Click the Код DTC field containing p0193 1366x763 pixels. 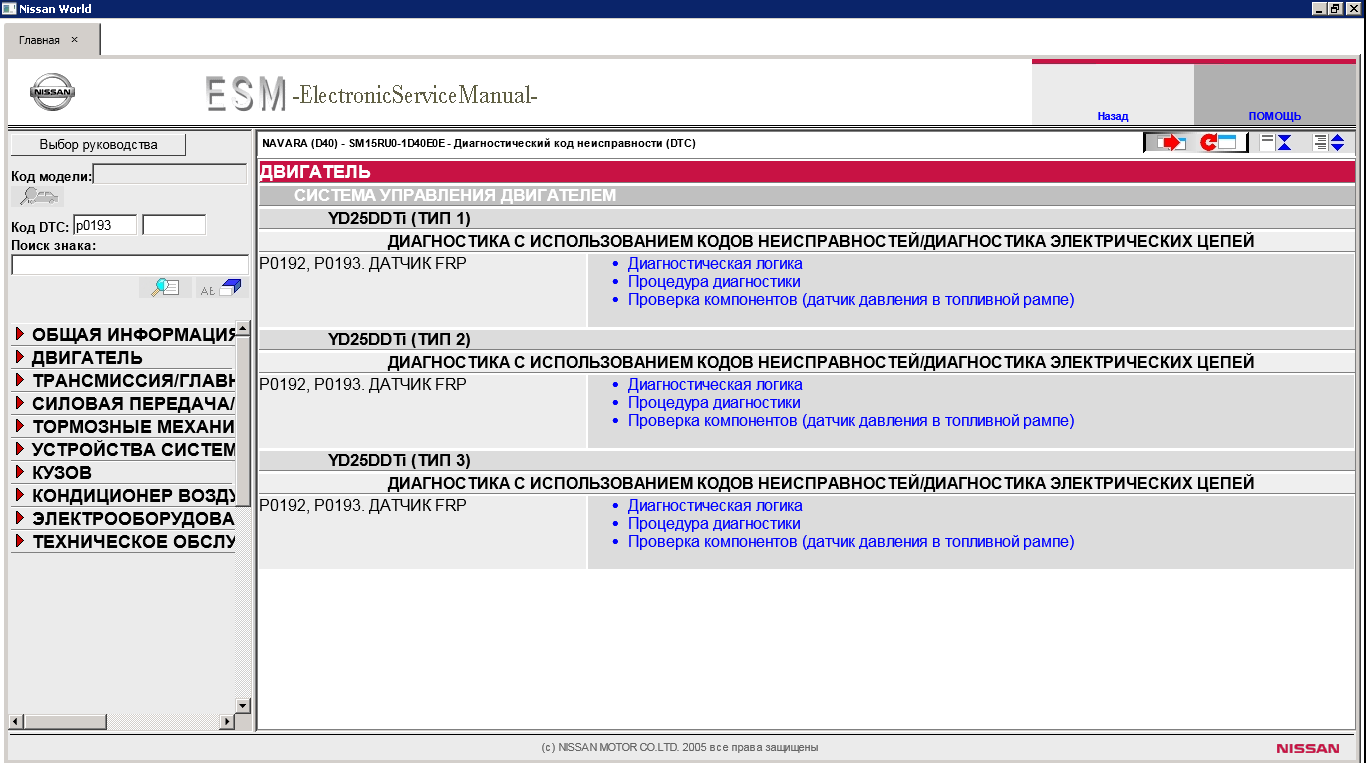[x=105, y=225]
